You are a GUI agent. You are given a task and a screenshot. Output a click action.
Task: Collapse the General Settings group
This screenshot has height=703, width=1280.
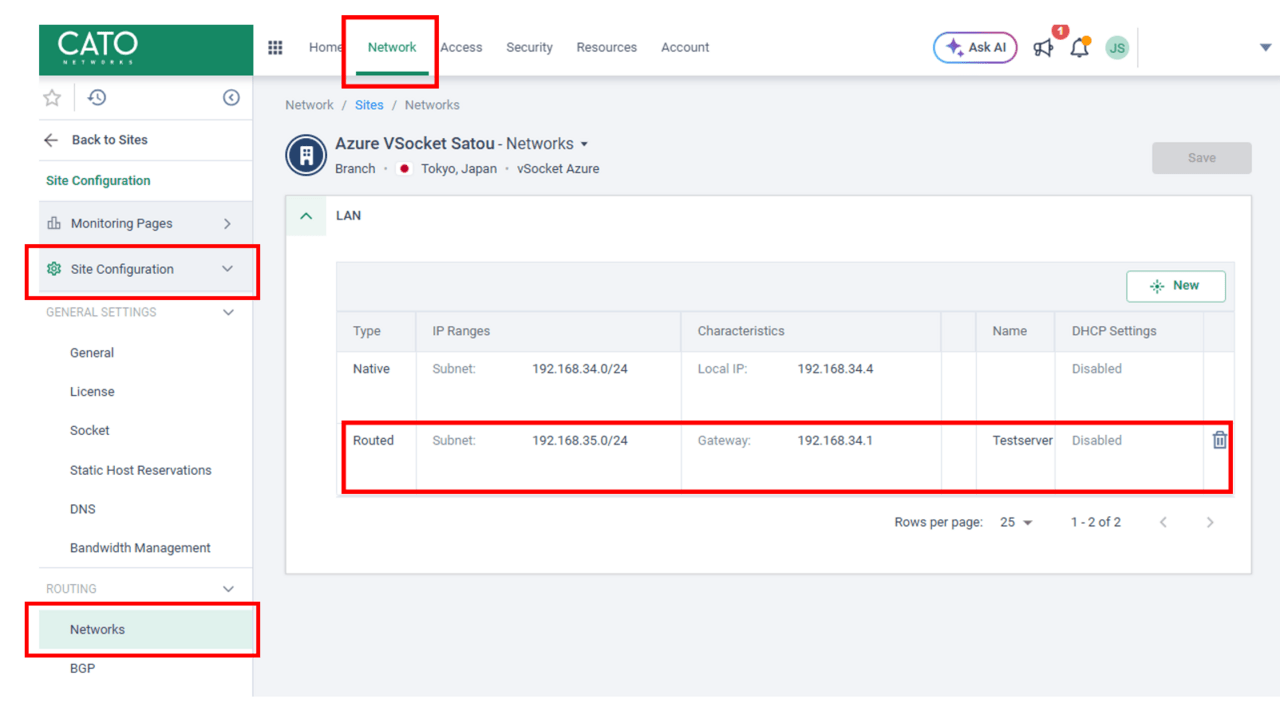(228, 312)
